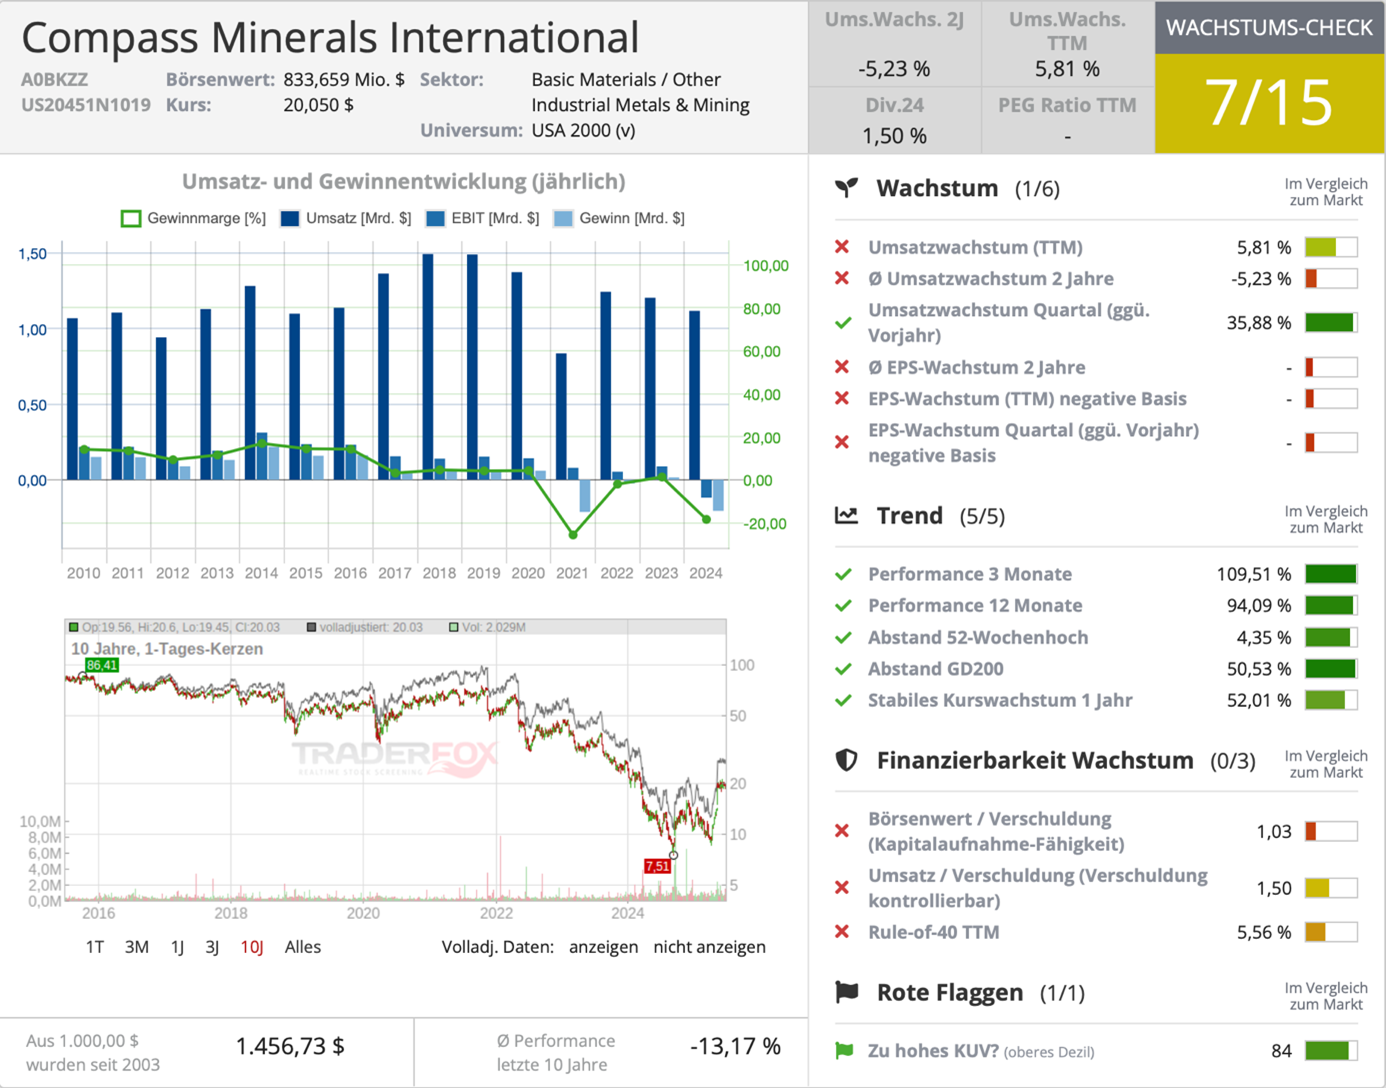This screenshot has width=1386, height=1088.
Task: Click the Kurs value 20,050 $
Action: 318,105
